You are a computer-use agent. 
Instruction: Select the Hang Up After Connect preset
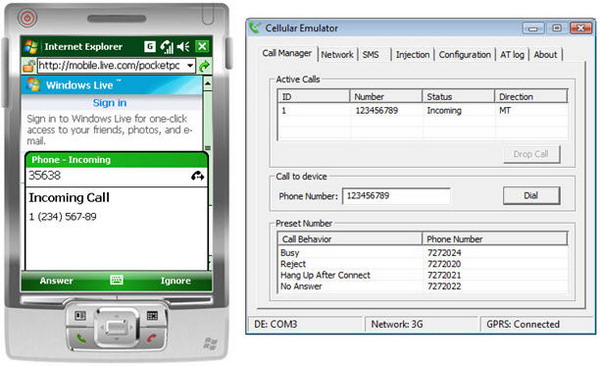coord(422,275)
